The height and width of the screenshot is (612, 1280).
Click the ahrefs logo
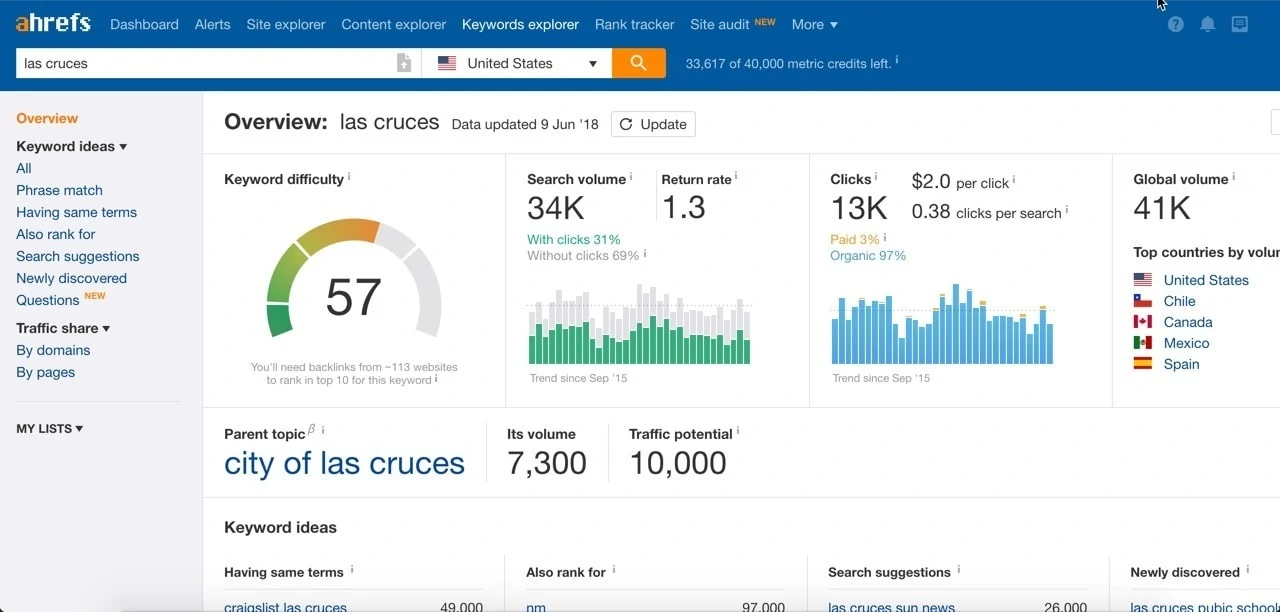(53, 23)
